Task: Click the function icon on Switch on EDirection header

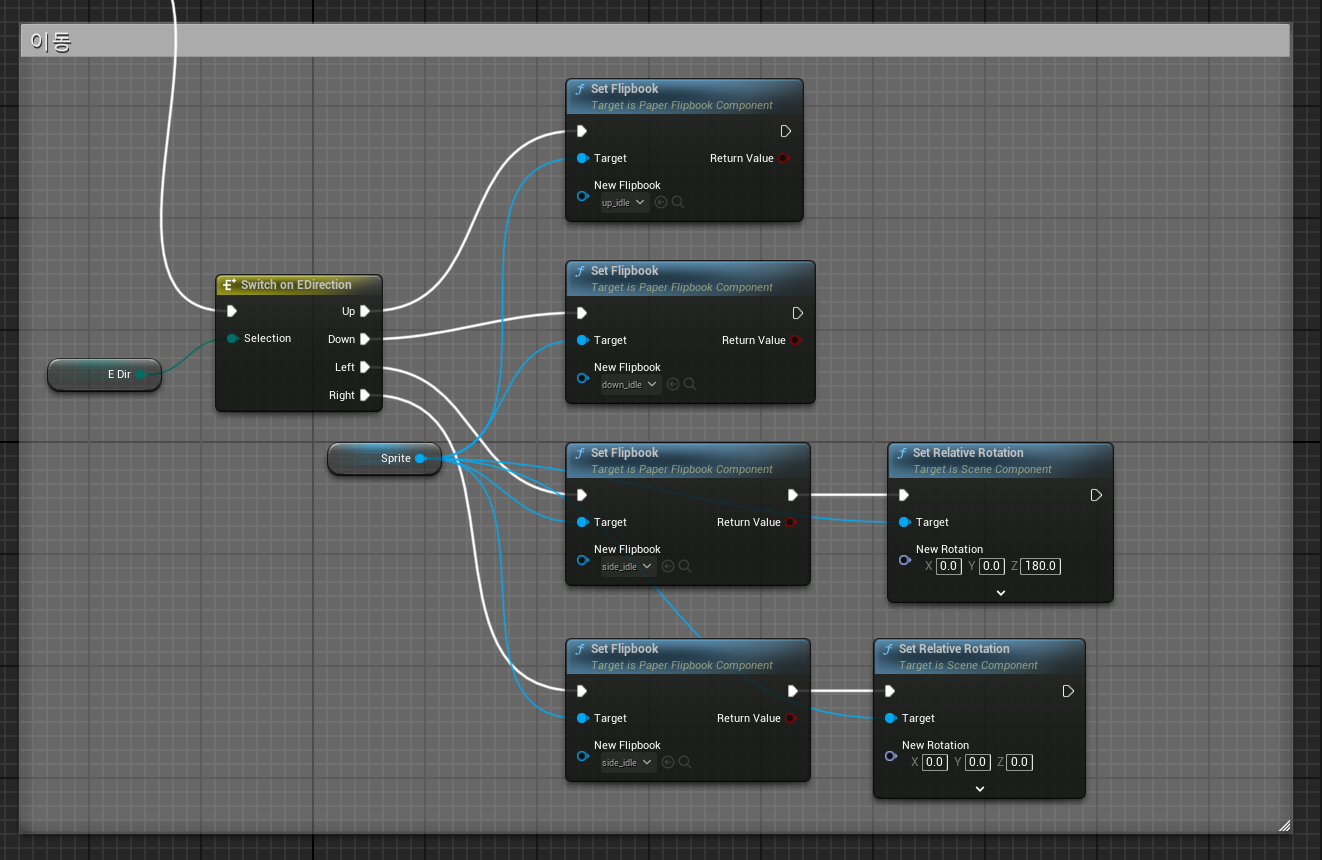Action: [229, 285]
